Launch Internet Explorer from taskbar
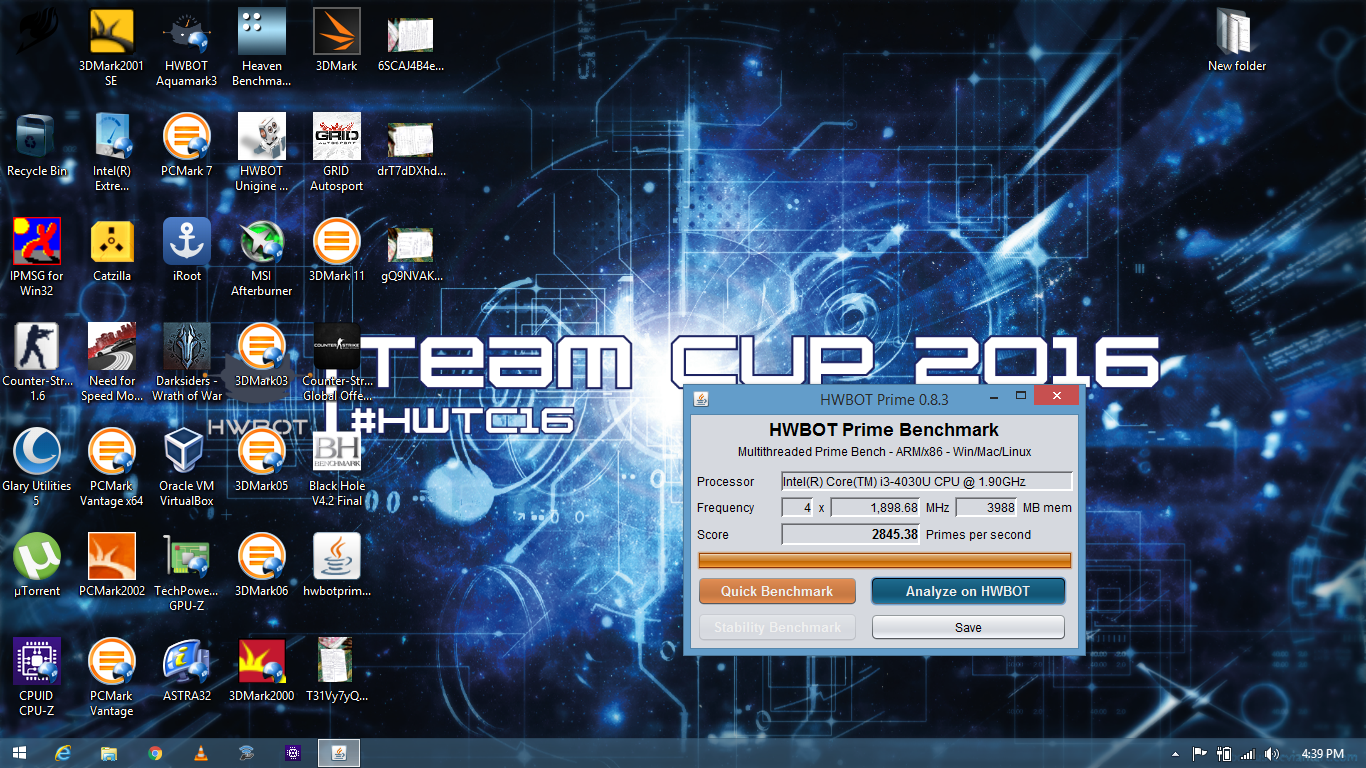 (63, 753)
